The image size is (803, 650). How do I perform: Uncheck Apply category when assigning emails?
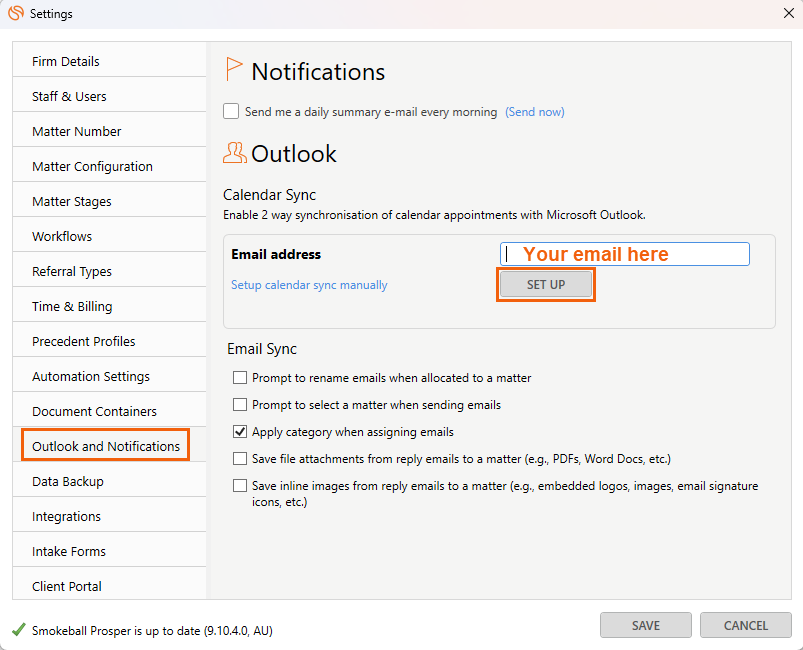[240, 432]
